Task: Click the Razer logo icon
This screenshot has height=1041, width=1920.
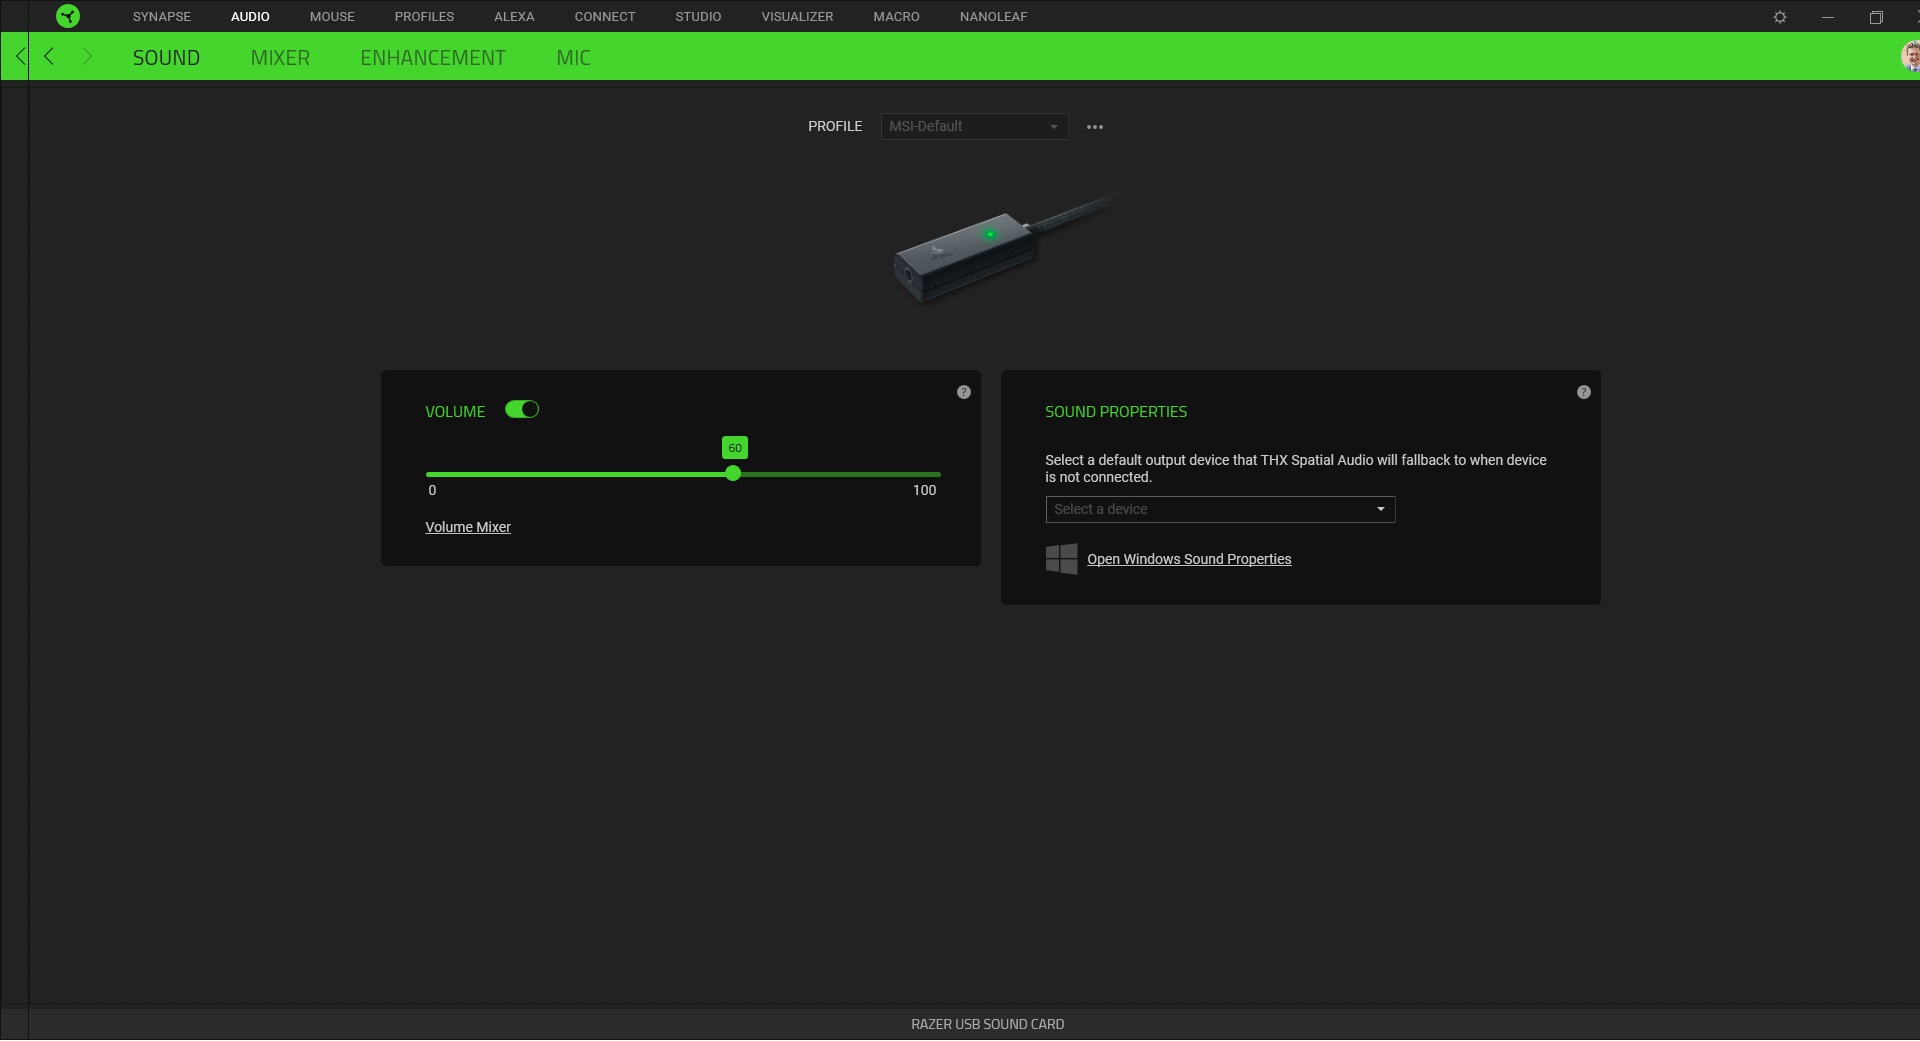Action: coord(68,16)
